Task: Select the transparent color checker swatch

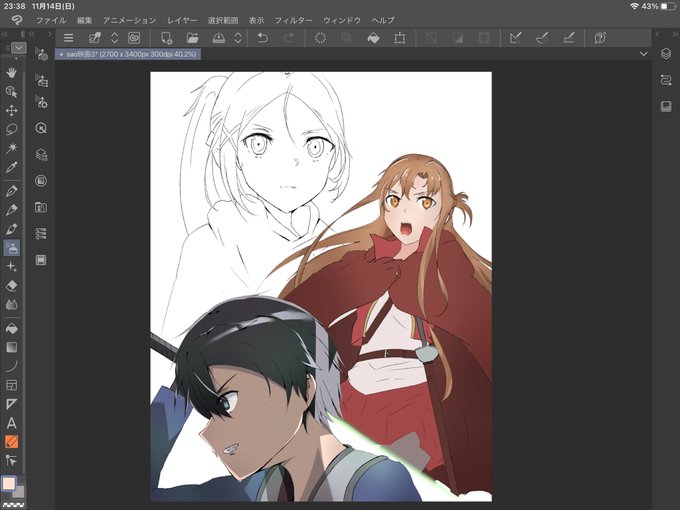Action: pyautogui.click(x=13, y=505)
